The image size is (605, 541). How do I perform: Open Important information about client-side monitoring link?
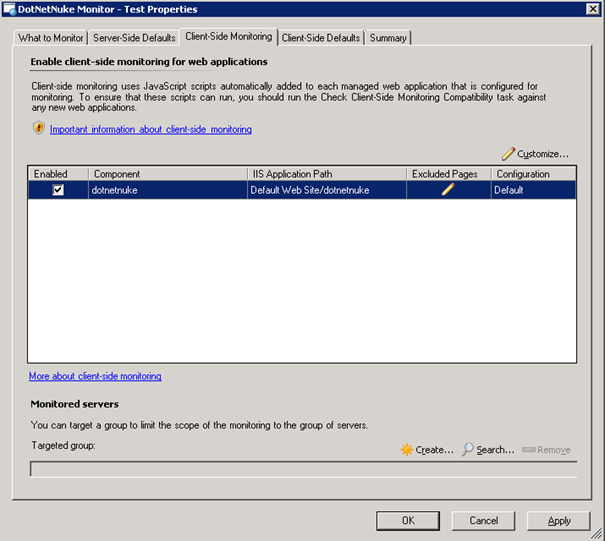151,130
